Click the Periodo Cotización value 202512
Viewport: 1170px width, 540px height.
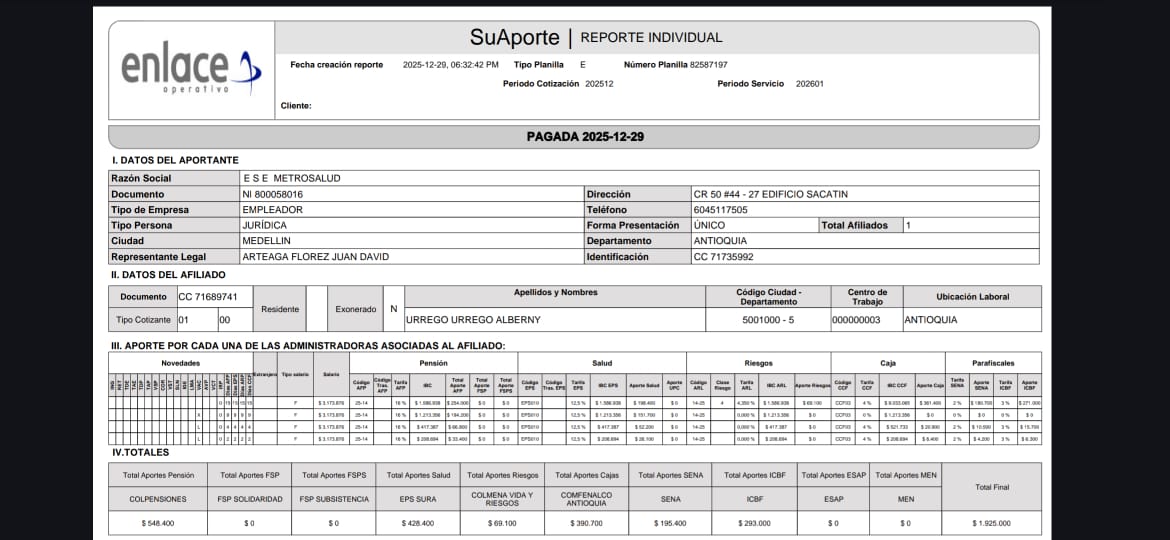[599, 84]
